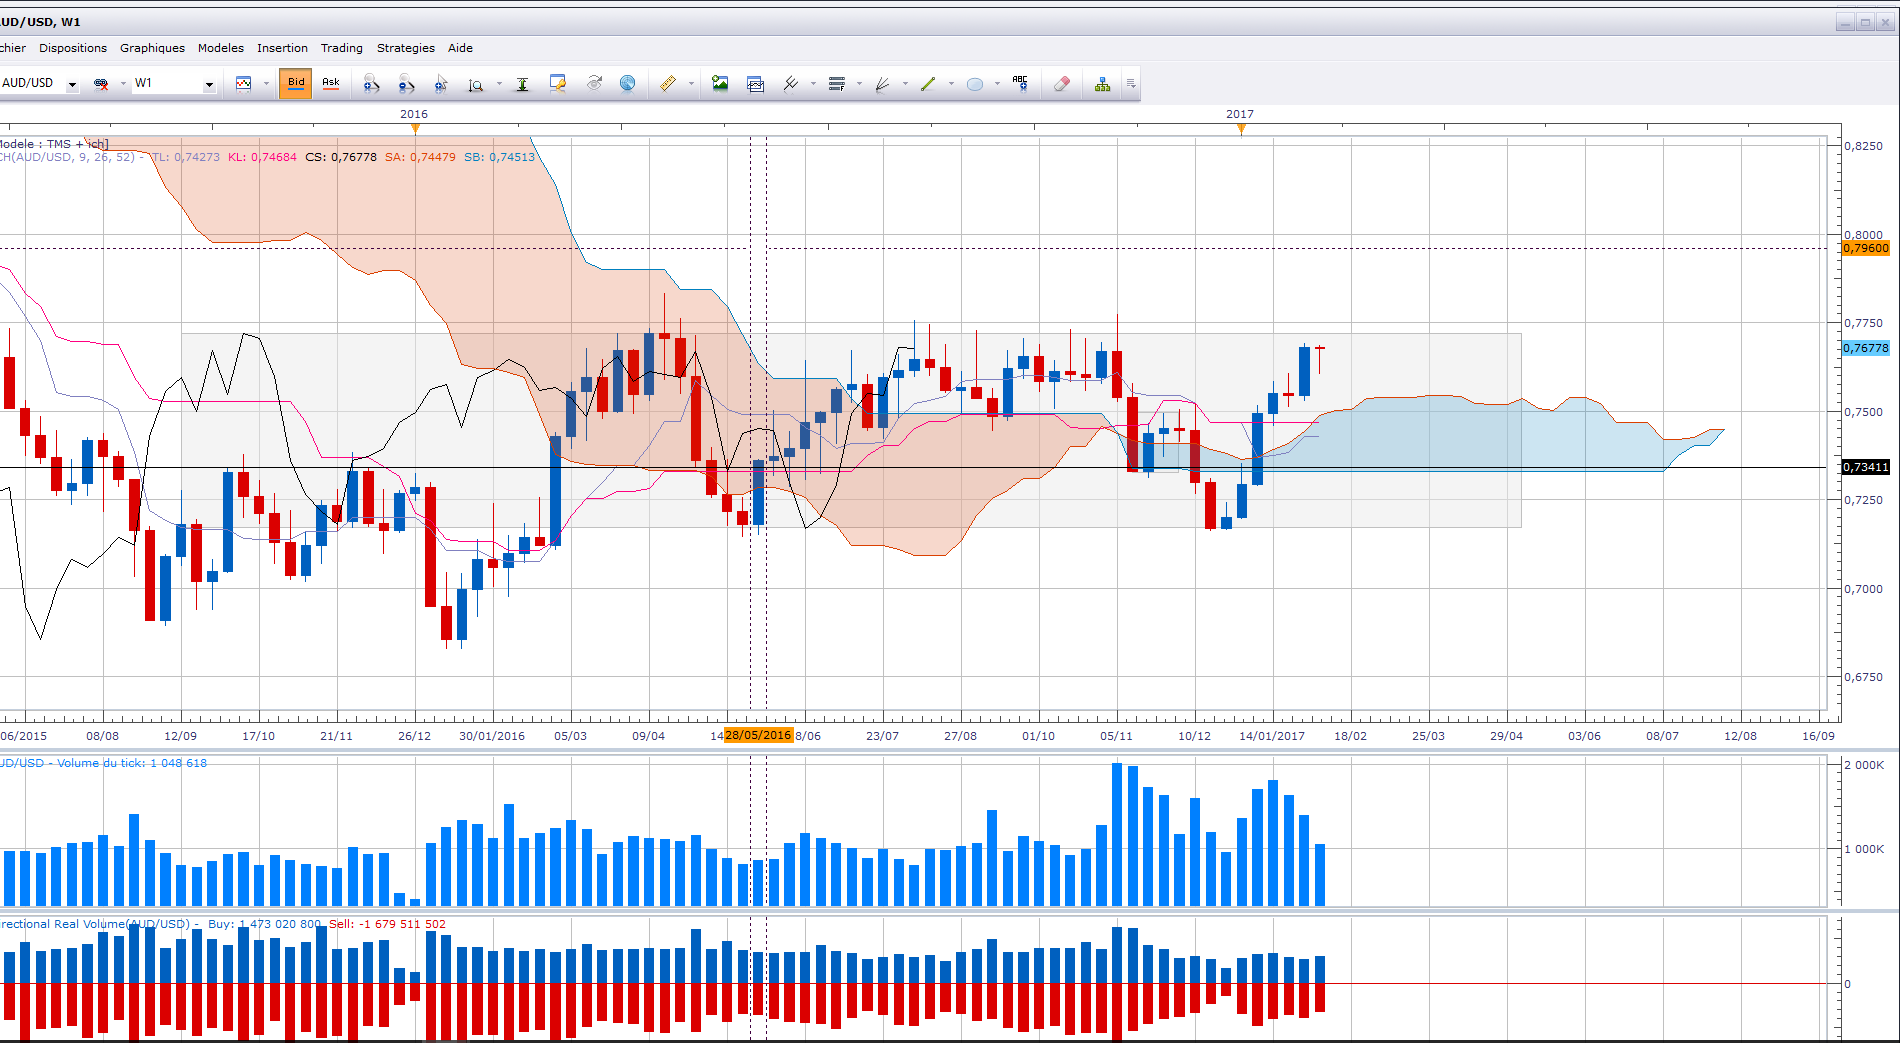The height and width of the screenshot is (1043, 1900).
Task: Open the Modeles menu
Action: point(221,48)
